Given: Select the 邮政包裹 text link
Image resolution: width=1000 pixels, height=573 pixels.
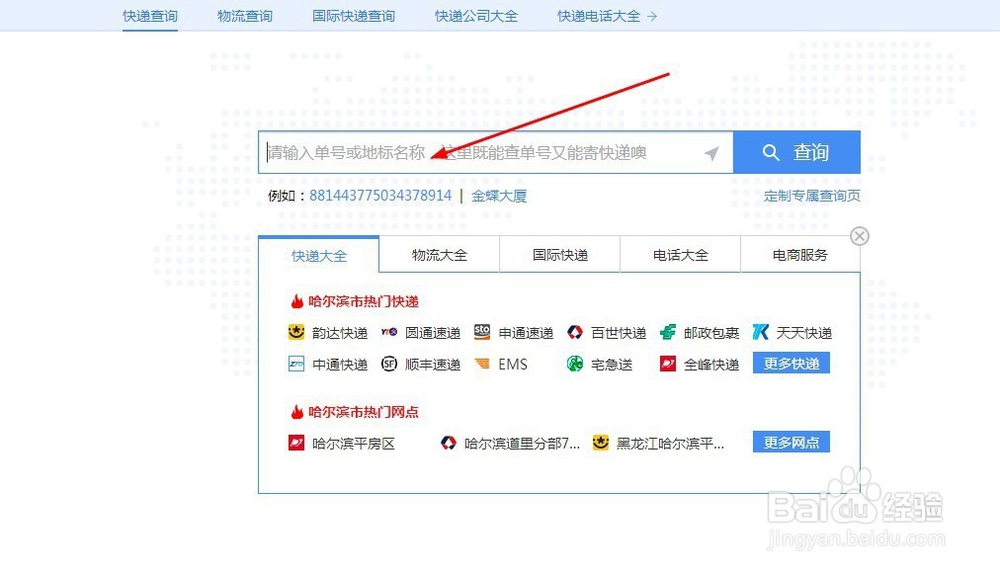Looking at the screenshot, I should tap(711, 332).
